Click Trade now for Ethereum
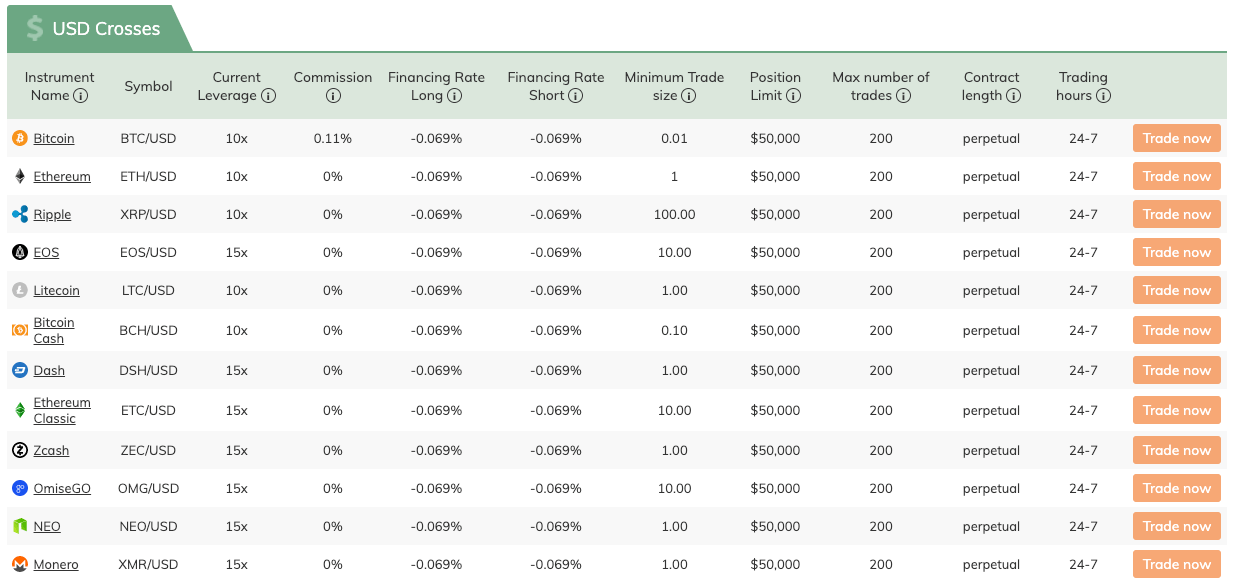 1177,176
